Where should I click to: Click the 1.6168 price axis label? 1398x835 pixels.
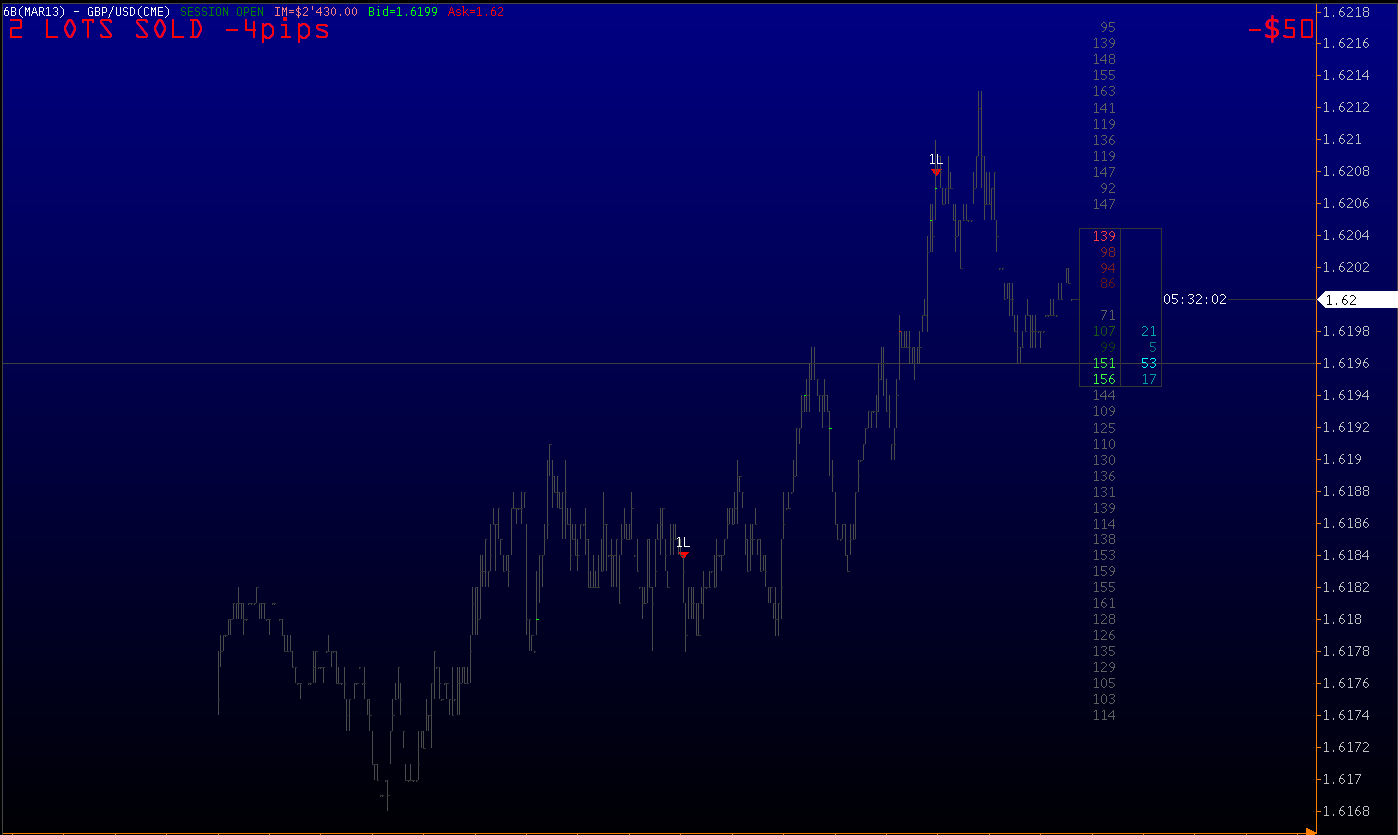(1345, 812)
